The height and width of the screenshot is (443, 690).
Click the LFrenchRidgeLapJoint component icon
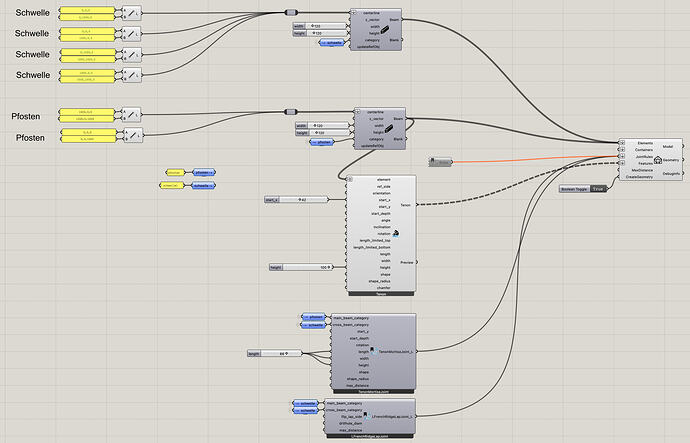pyautogui.click(x=367, y=416)
